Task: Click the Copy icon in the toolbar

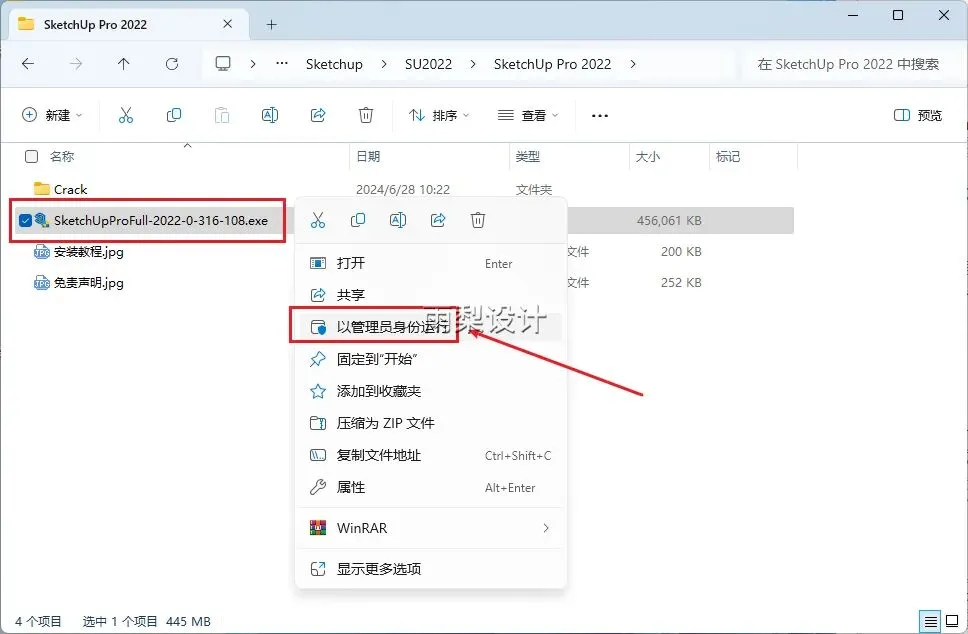Action: click(174, 115)
